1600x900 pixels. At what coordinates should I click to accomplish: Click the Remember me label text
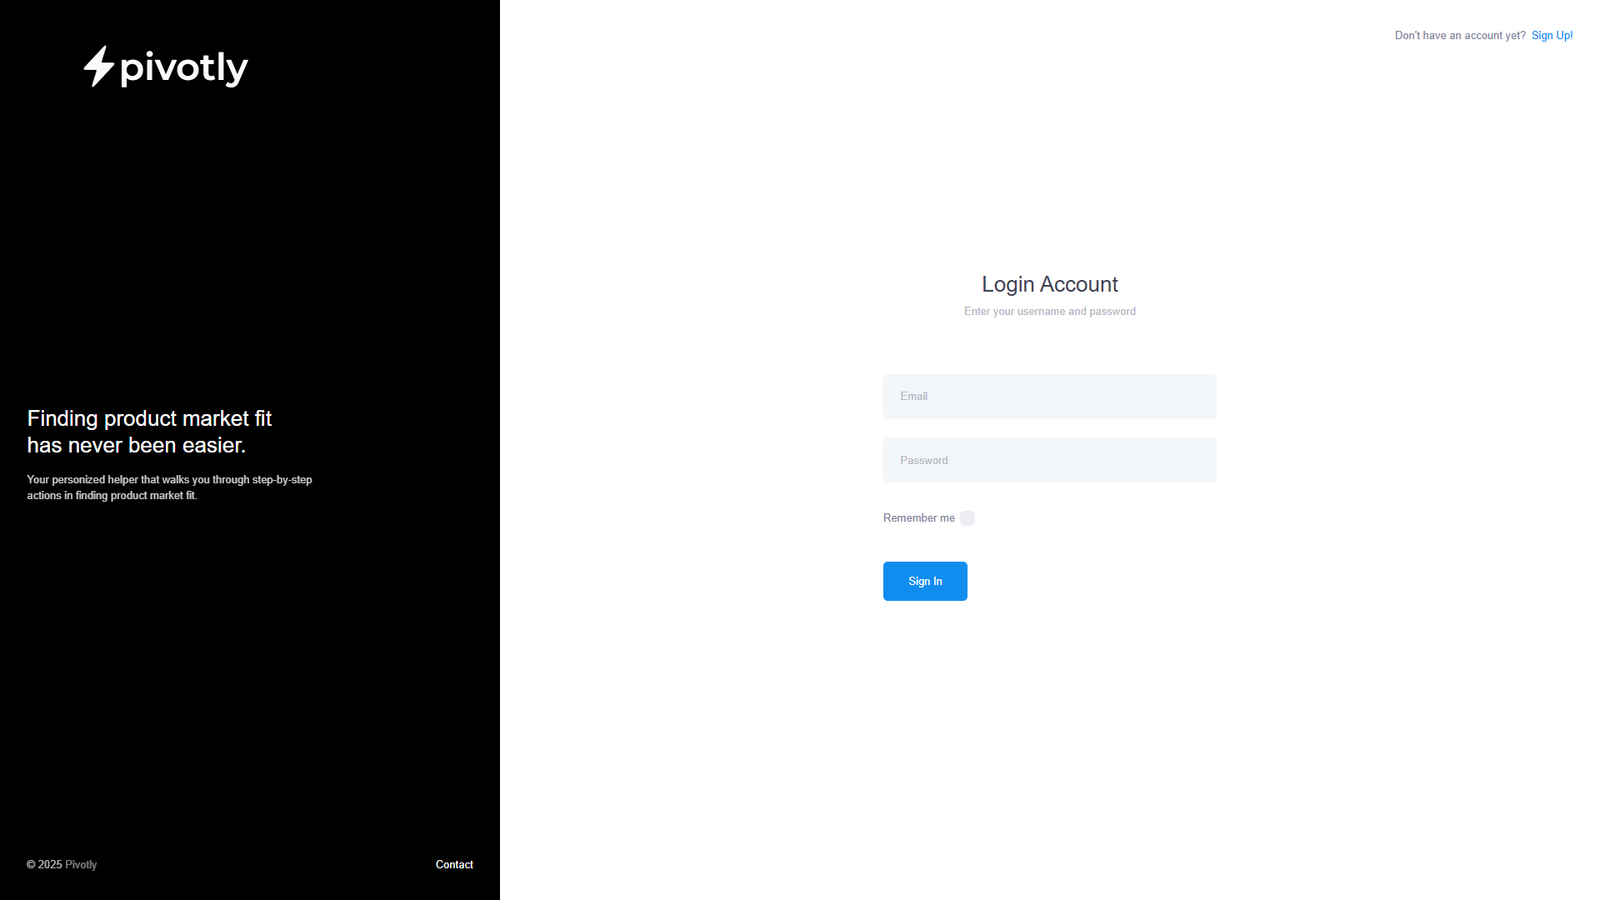(x=919, y=518)
